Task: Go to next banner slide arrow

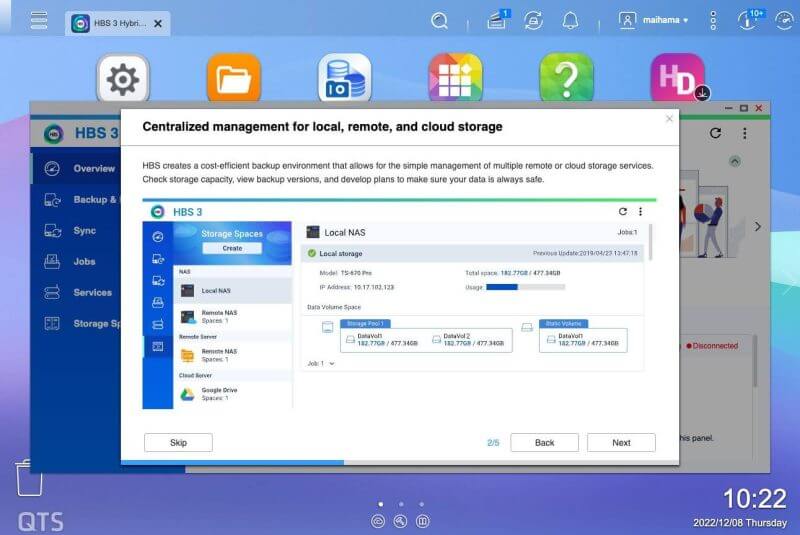Action: pyautogui.click(x=758, y=226)
